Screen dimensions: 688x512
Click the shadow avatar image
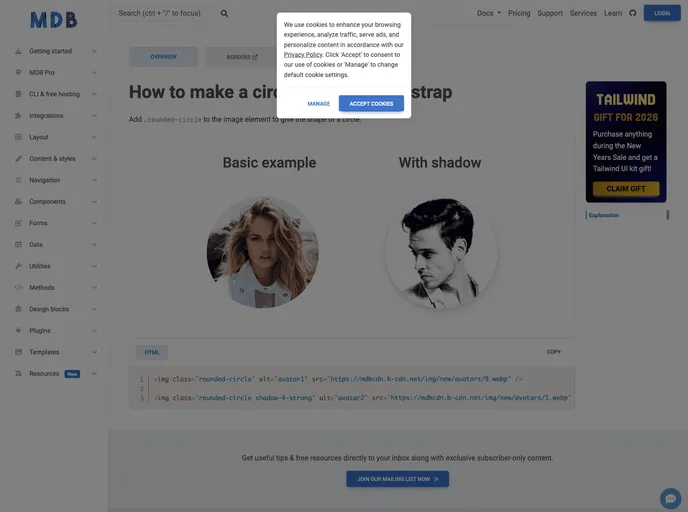(x=441, y=252)
